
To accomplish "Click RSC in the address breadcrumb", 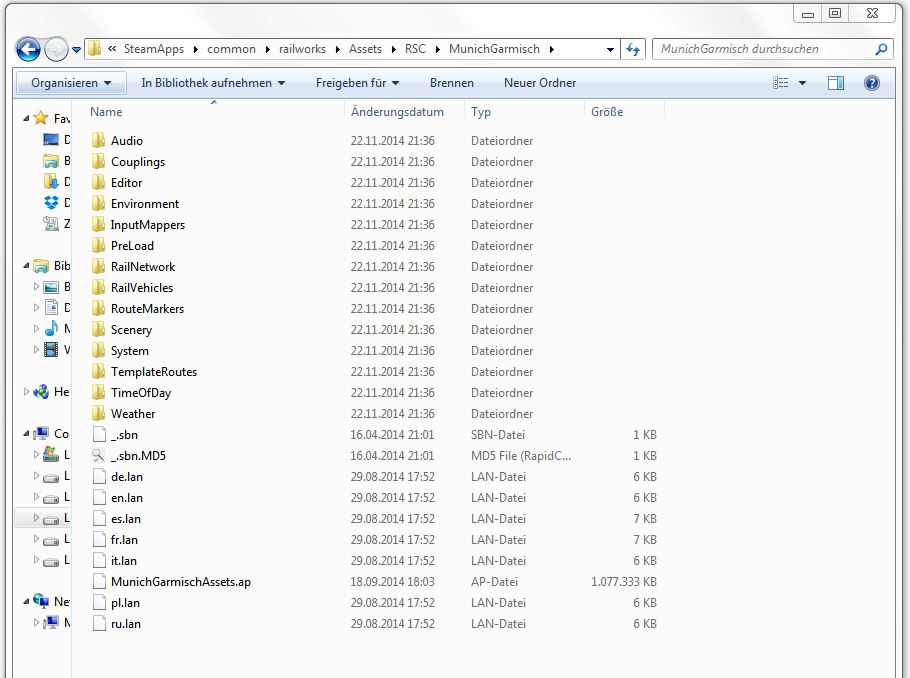I will click(x=415, y=49).
